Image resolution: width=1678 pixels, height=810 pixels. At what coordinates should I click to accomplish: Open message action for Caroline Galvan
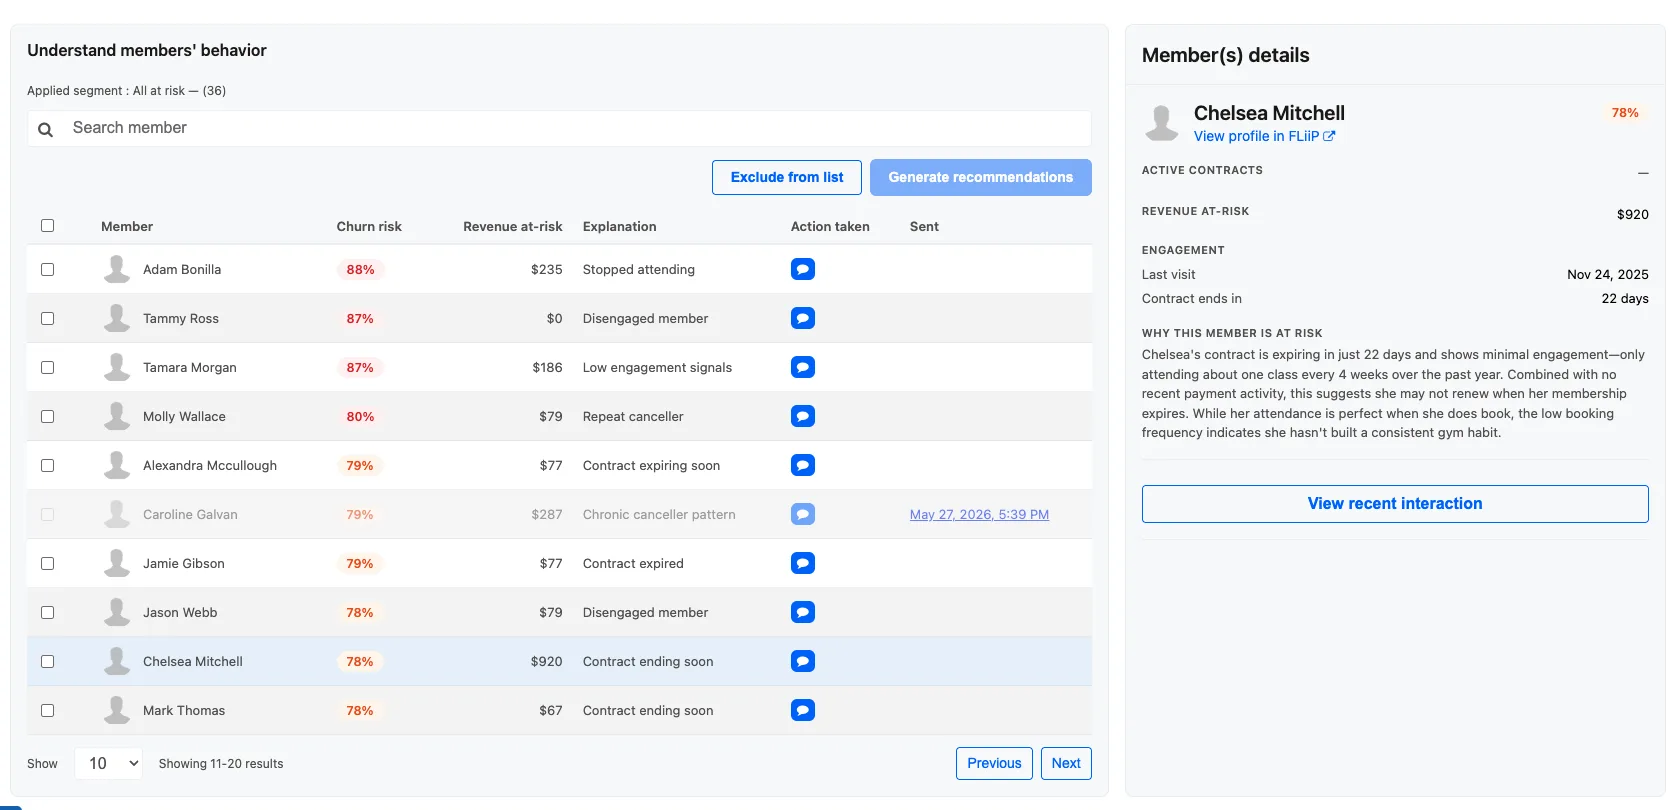(802, 514)
